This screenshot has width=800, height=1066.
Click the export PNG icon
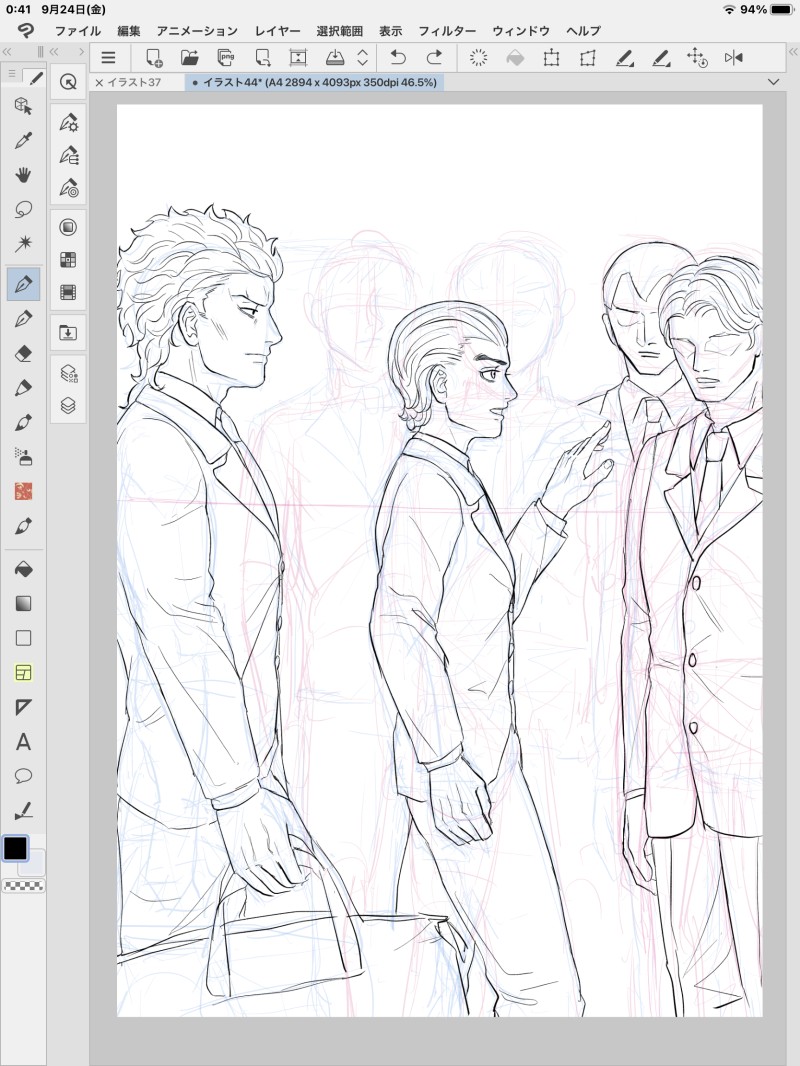226,58
